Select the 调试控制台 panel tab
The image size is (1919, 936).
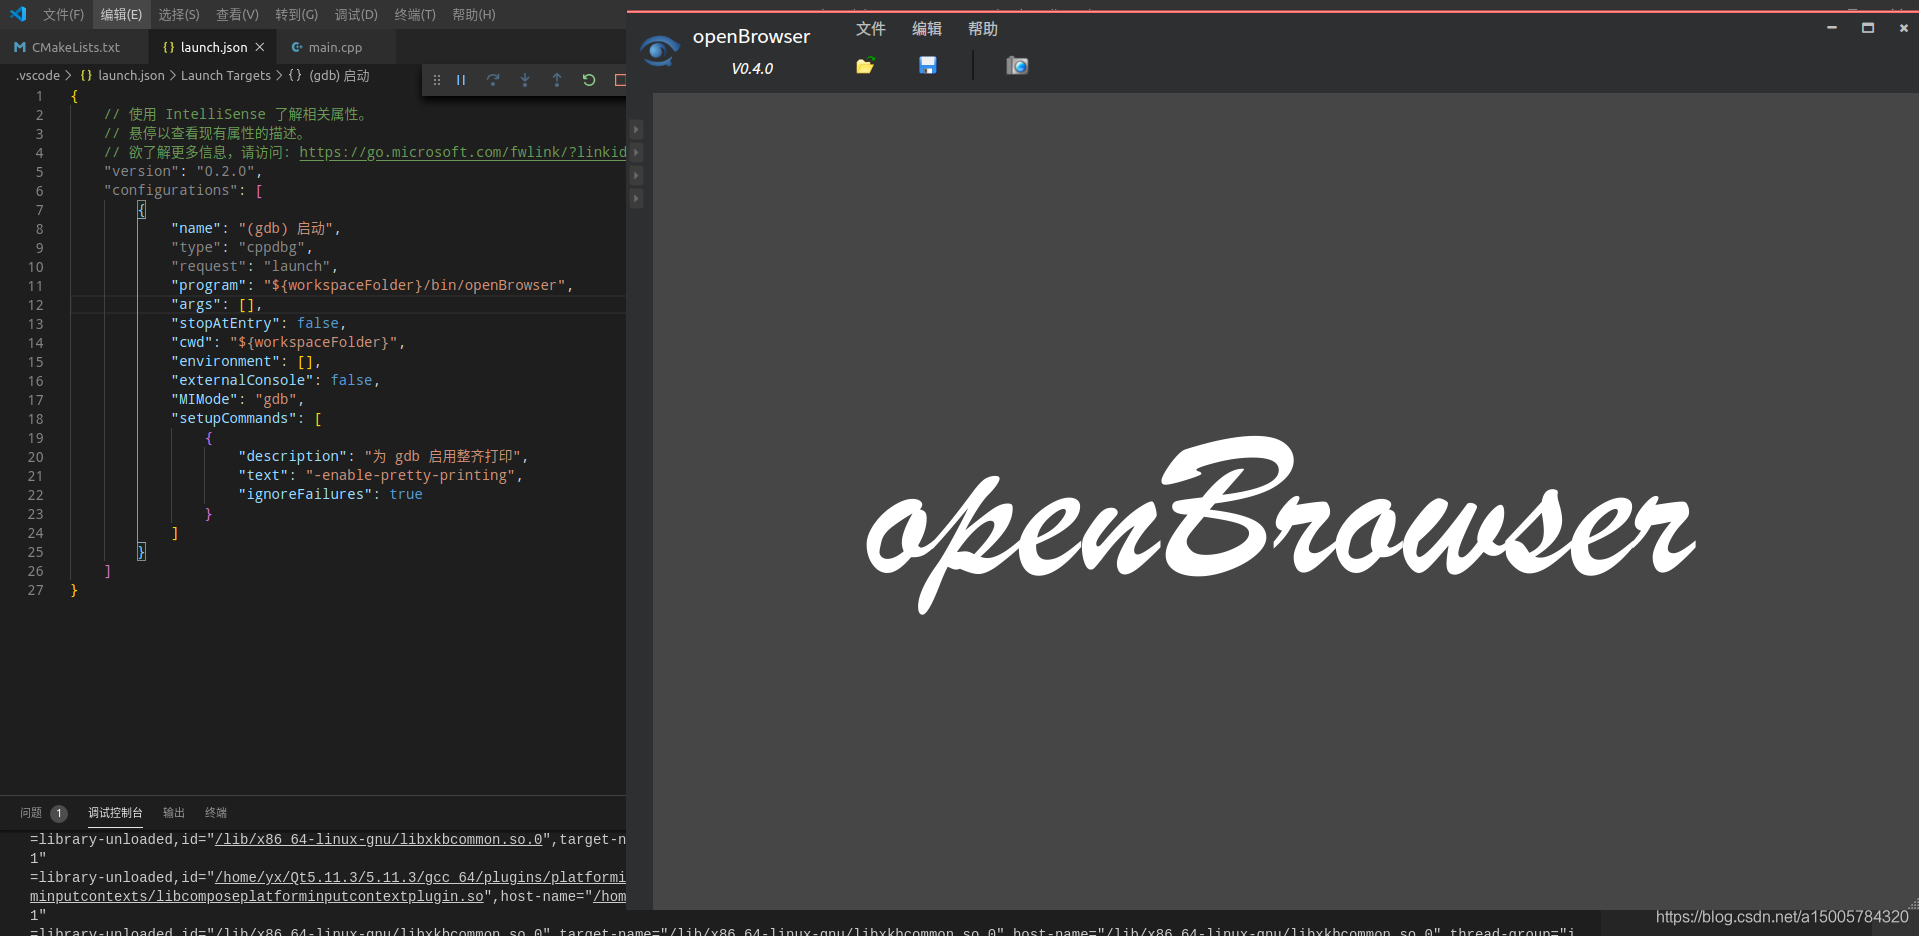(115, 813)
